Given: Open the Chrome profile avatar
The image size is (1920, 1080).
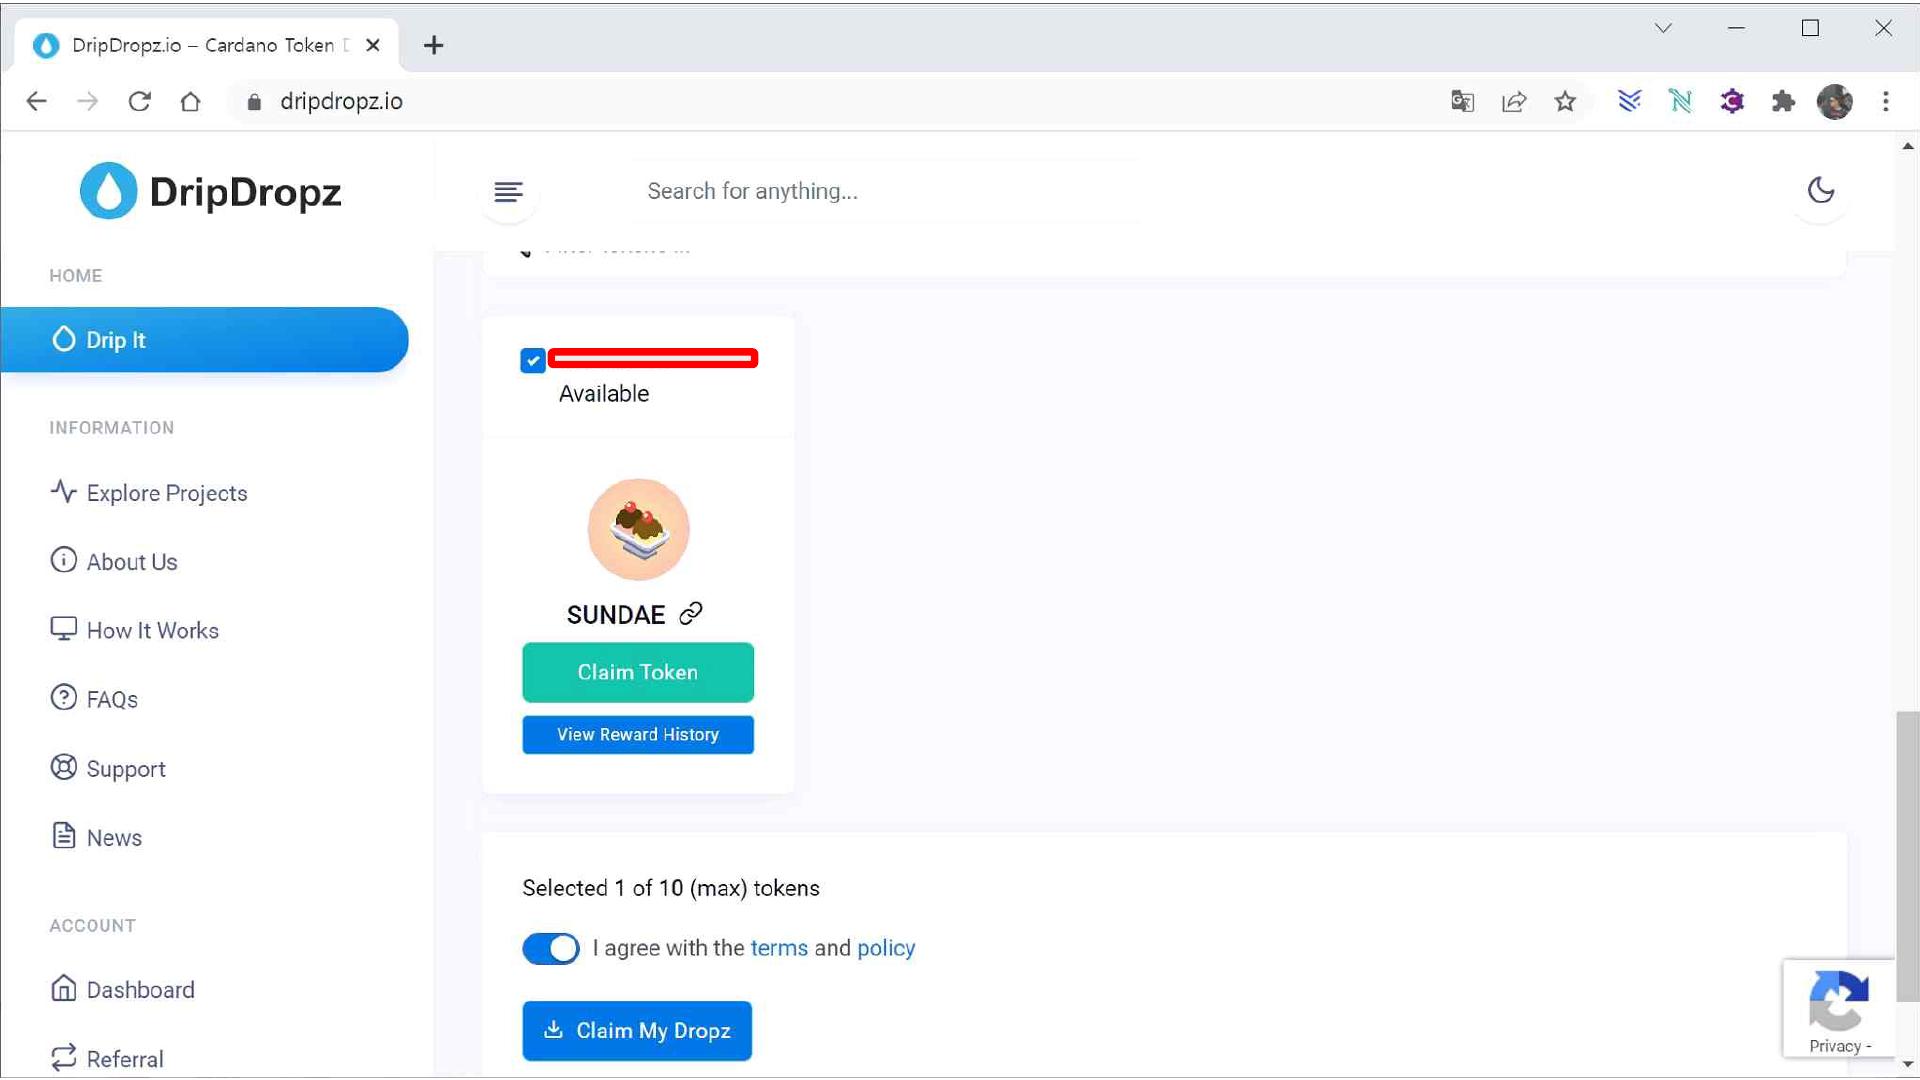Looking at the screenshot, I should tap(1835, 101).
